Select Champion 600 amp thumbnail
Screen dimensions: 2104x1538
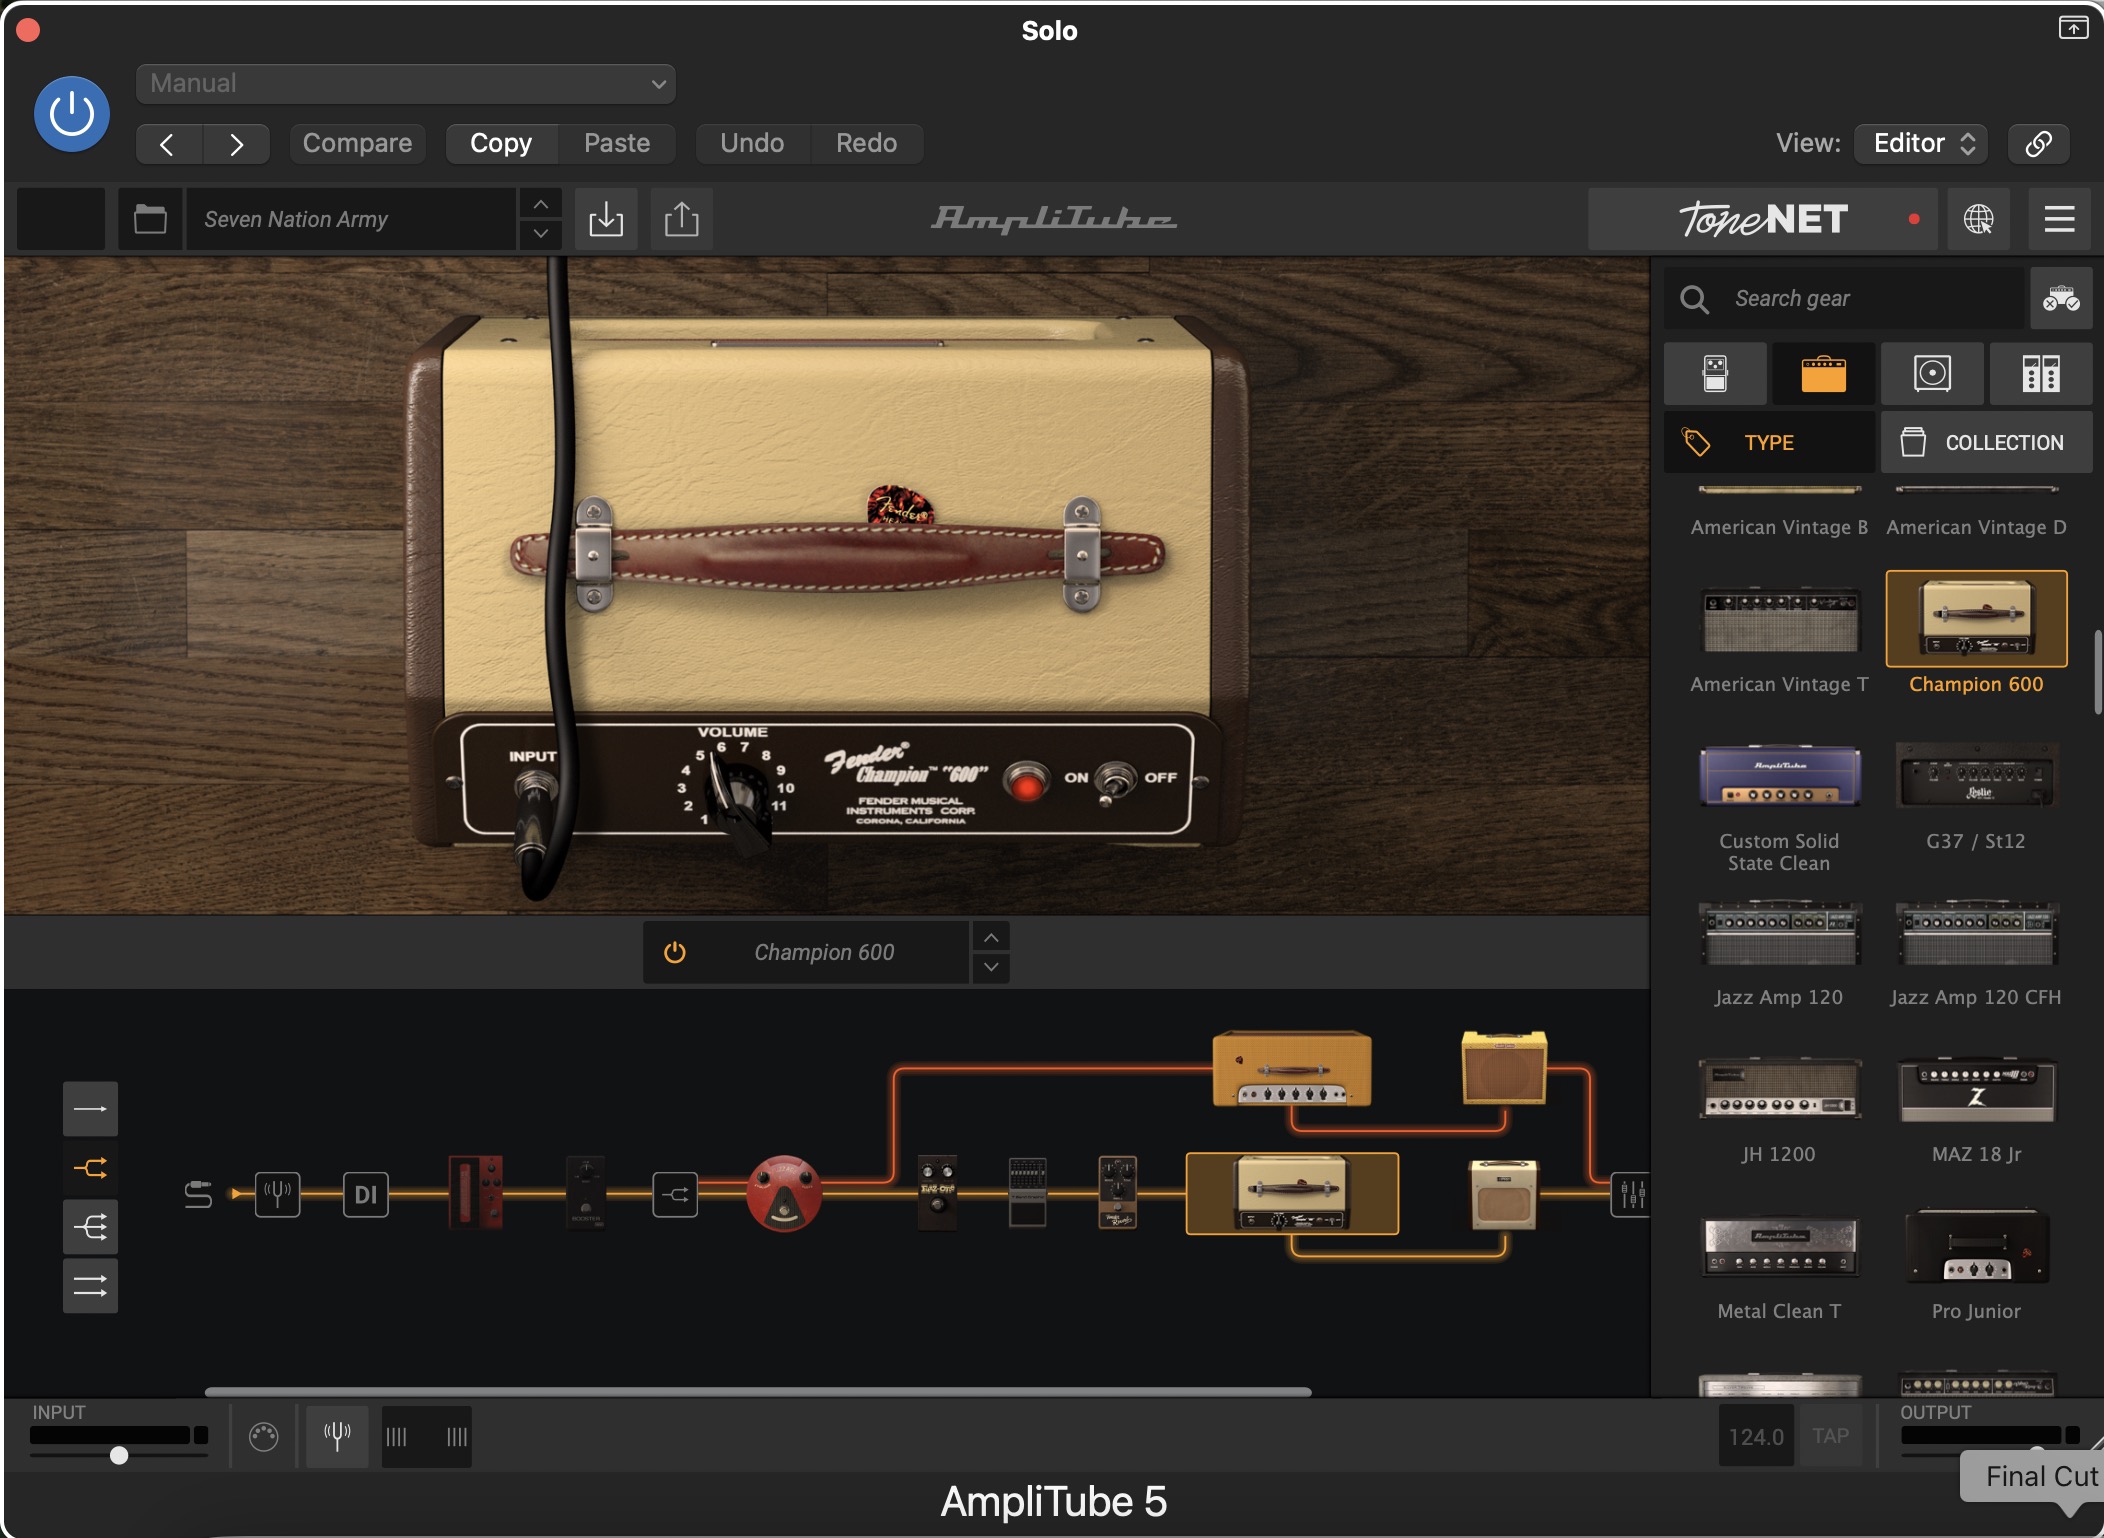pyautogui.click(x=1976, y=618)
